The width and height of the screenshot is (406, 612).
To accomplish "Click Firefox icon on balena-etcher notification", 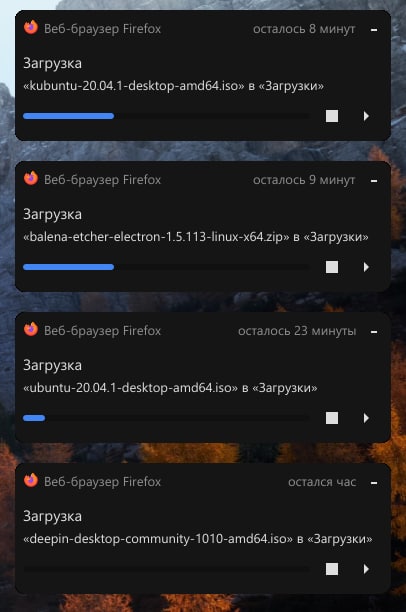I will pyautogui.click(x=31, y=178).
